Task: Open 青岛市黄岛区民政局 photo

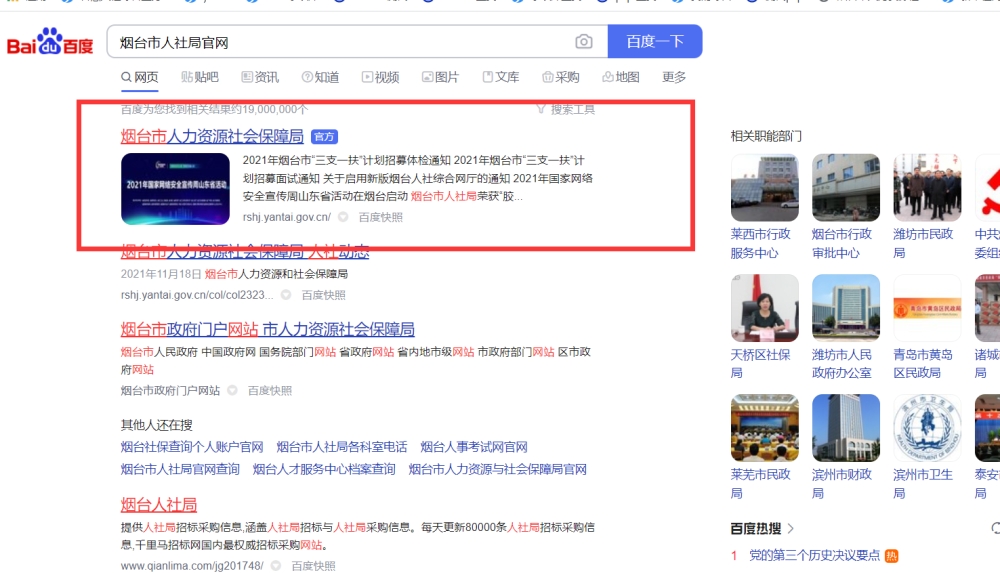Action: point(927,308)
